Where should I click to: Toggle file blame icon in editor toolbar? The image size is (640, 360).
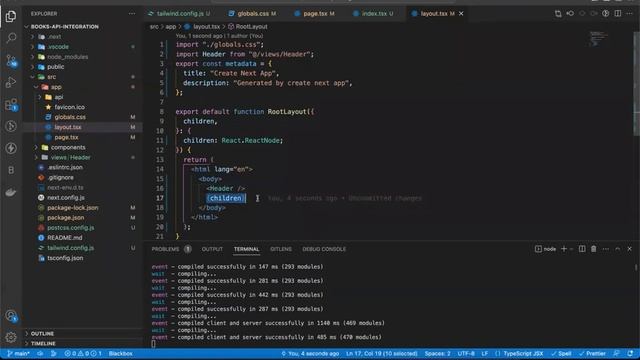(606, 13)
